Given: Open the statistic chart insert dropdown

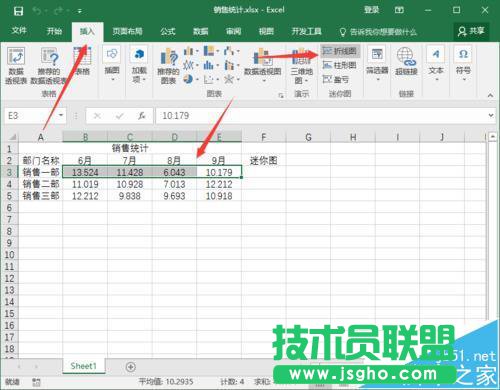Looking at the screenshot, I should [x=211, y=65].
